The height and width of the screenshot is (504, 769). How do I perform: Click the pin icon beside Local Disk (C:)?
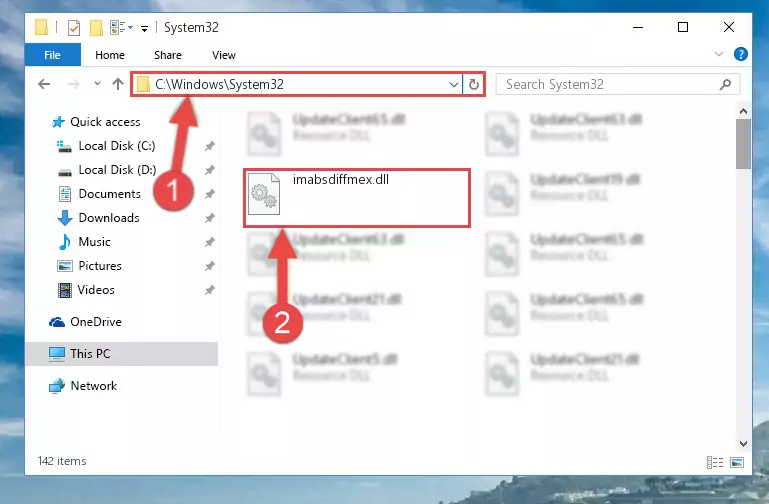click(x=209, y=146)
